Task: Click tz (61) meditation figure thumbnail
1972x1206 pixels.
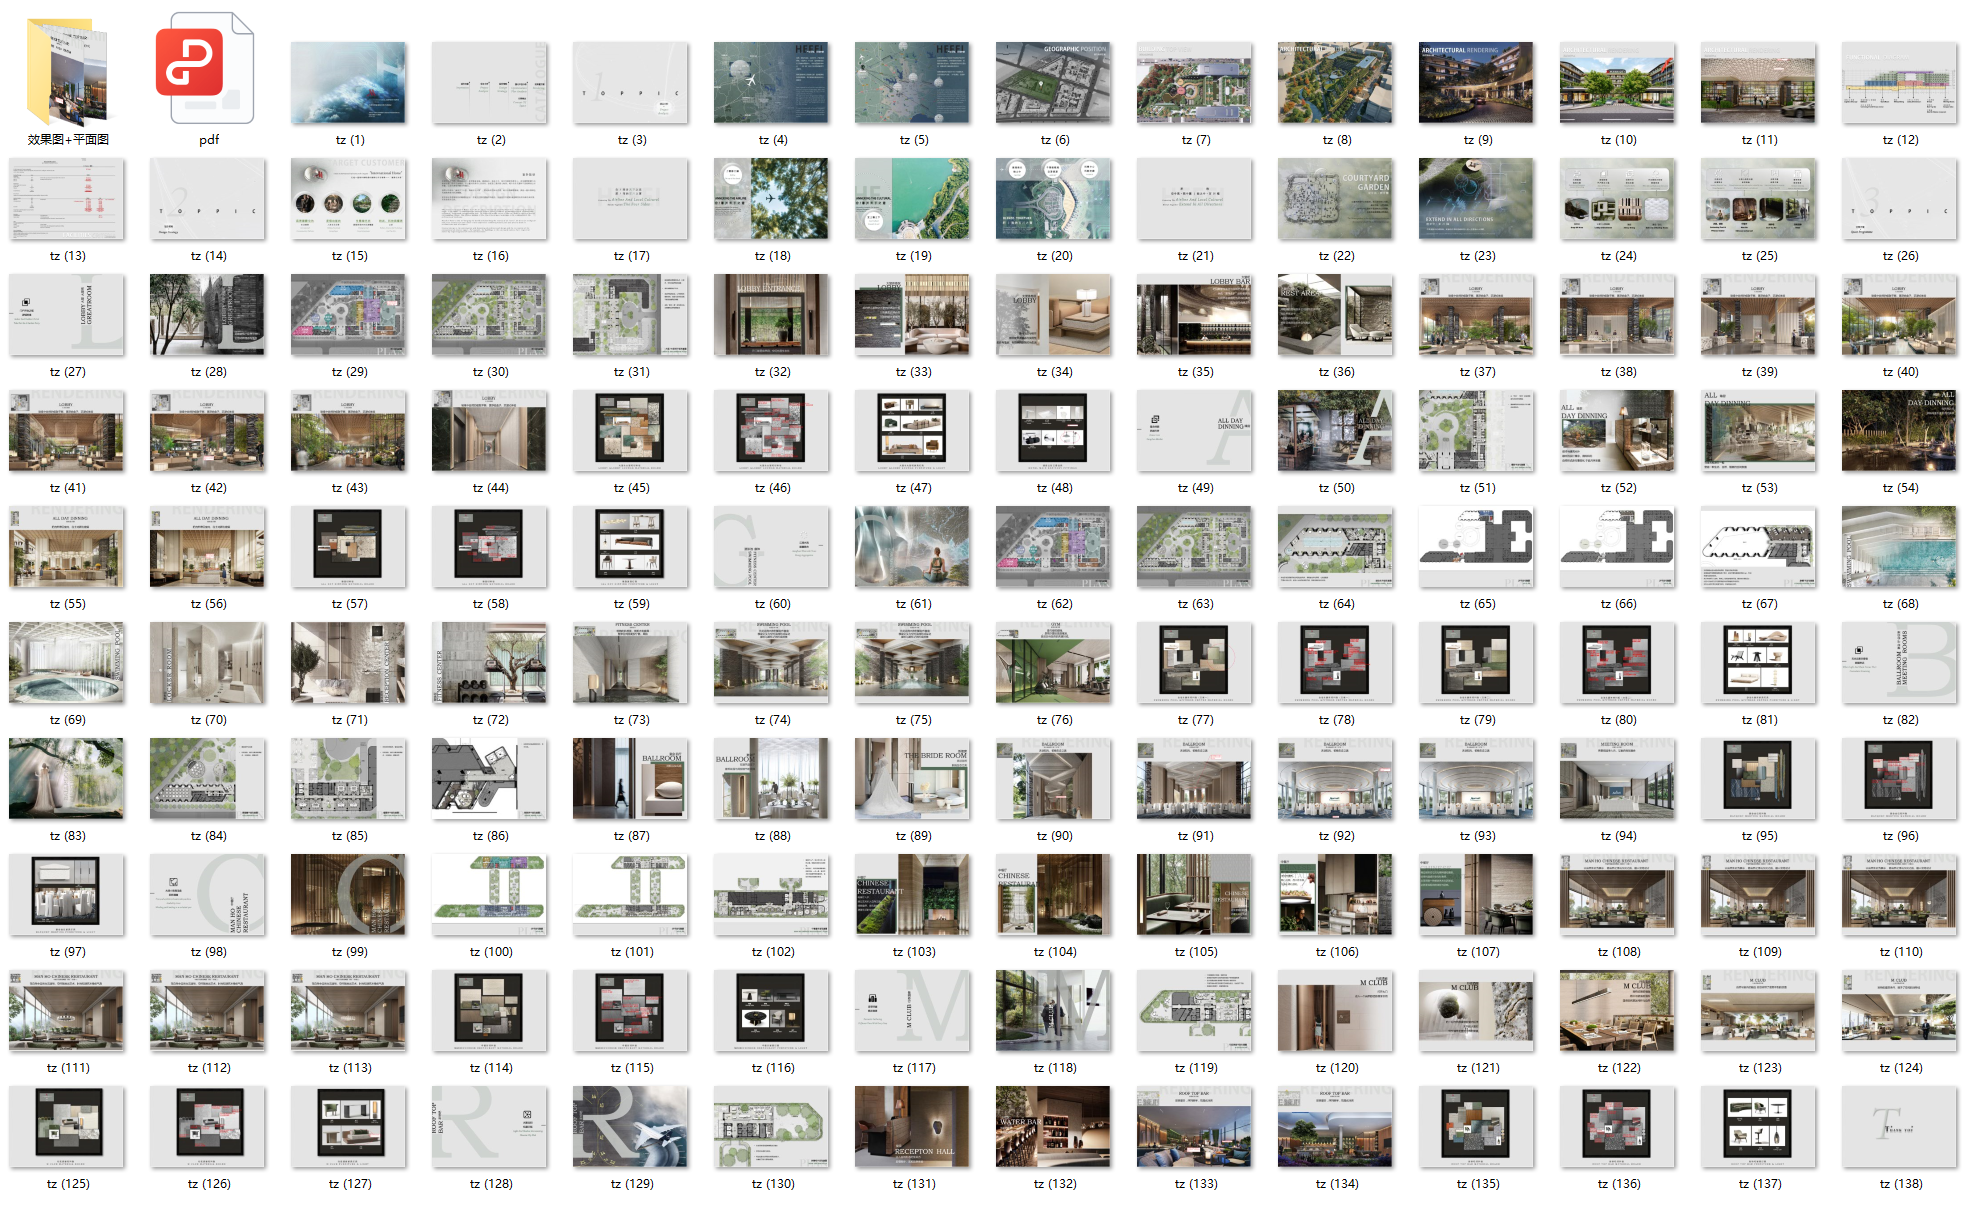Action: tap(912, 546)
